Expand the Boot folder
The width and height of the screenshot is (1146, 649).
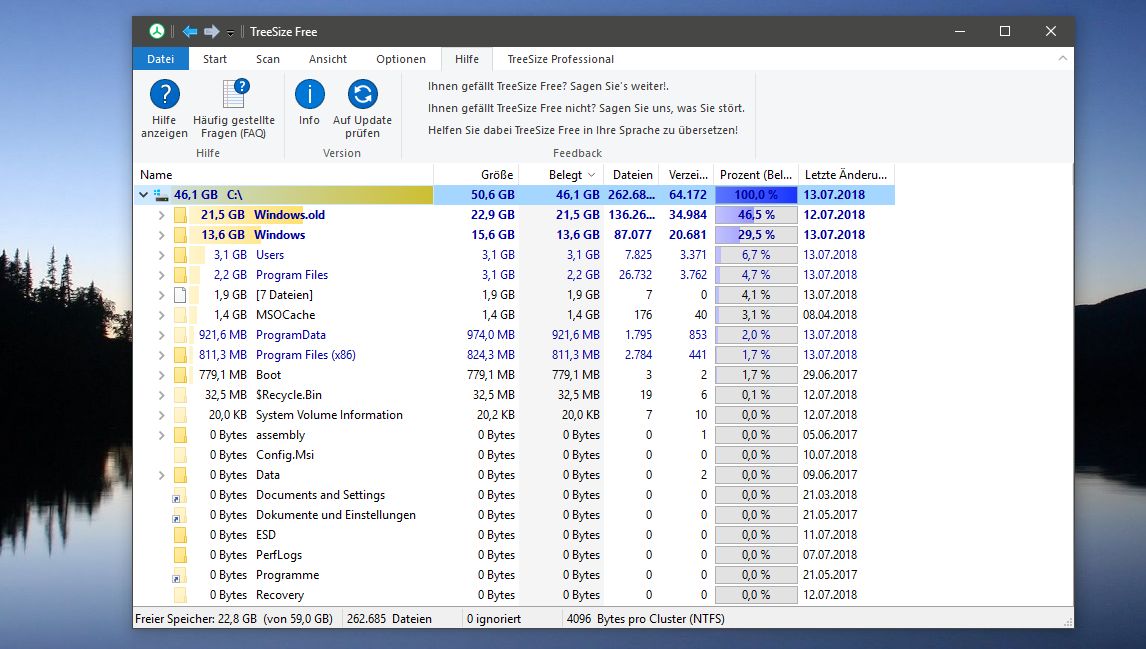click(x=162, y=375)
